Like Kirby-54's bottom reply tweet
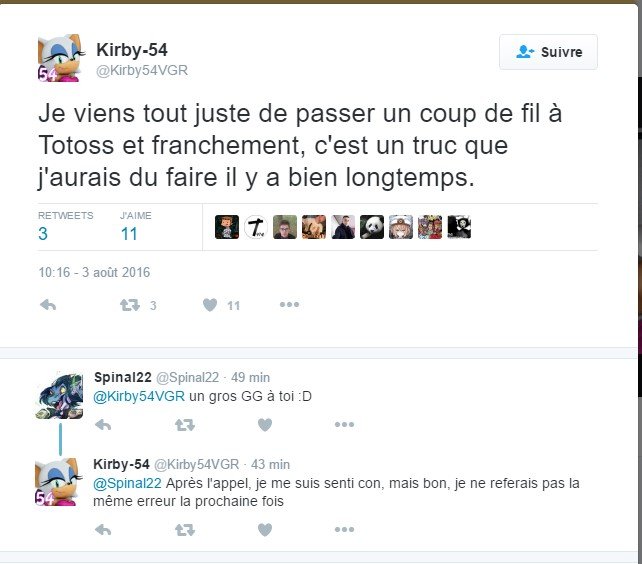642x564 pixels. tap(265, 530)
